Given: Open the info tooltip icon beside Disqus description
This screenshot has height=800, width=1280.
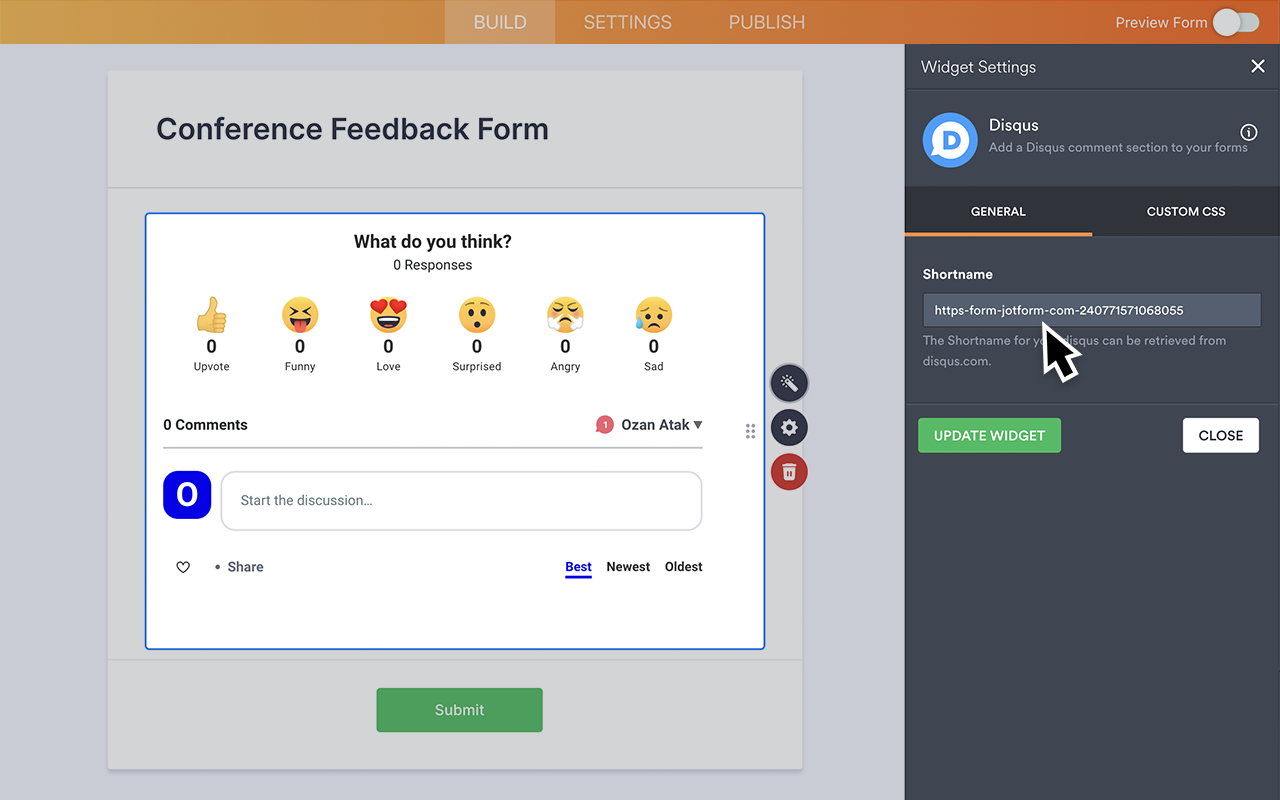Looking at the screenshot, I should (x=1248, y=132).
